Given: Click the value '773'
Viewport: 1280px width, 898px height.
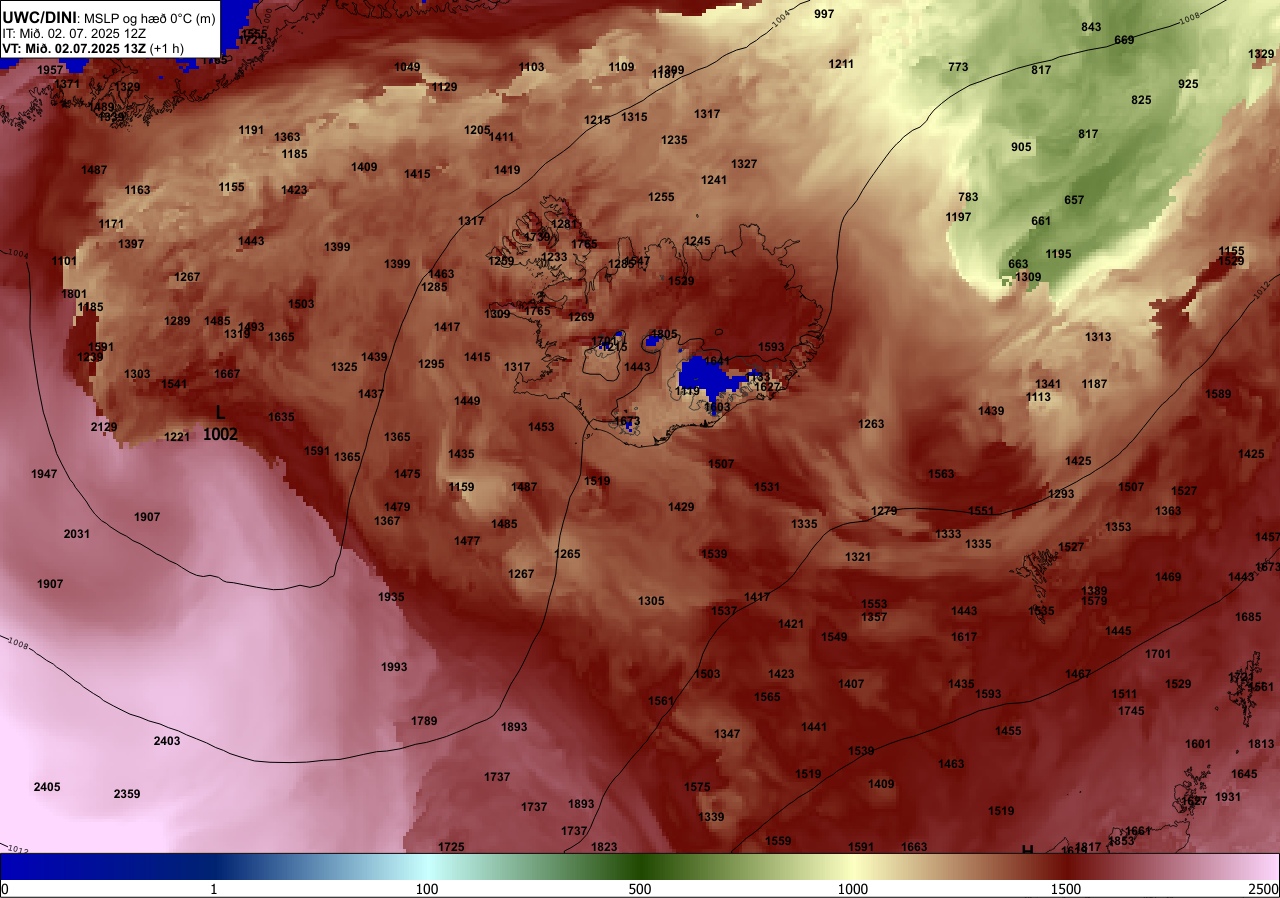Looking at the screenshot, I should pos(958,67).
